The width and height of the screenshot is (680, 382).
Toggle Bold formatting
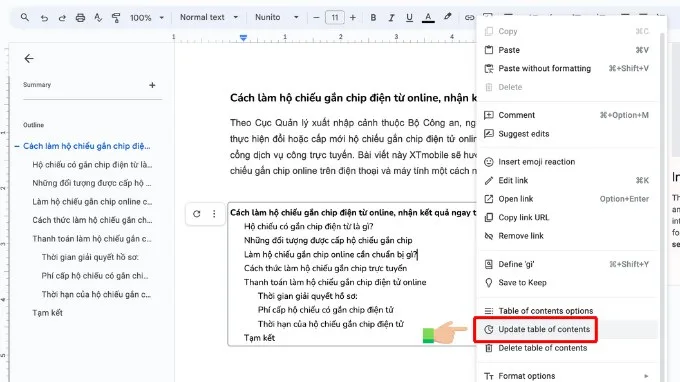(373, 17)
